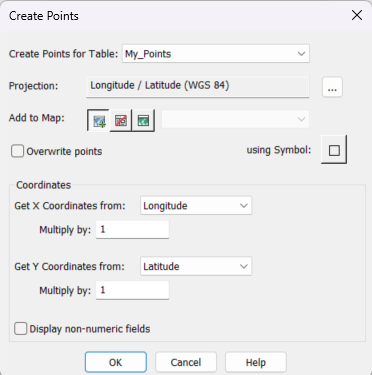Open the disabled map selection dropdown
372x375 pixels.
click(x=235, y=119)
